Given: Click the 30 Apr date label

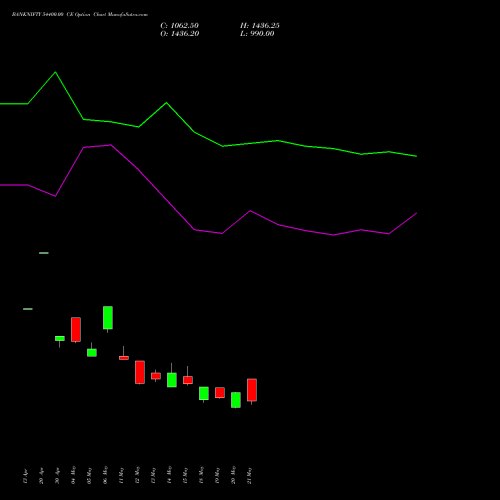Looking at the screenshot, I should pyautogui.click(x=57, y=476).
